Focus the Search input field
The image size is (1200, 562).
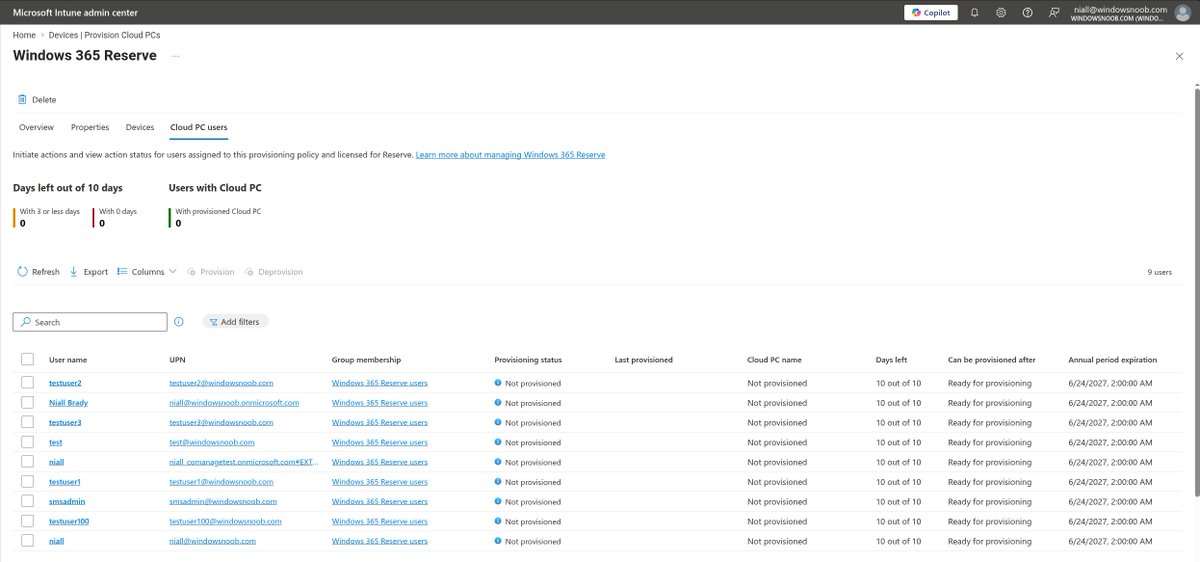(x=90, y=322)
